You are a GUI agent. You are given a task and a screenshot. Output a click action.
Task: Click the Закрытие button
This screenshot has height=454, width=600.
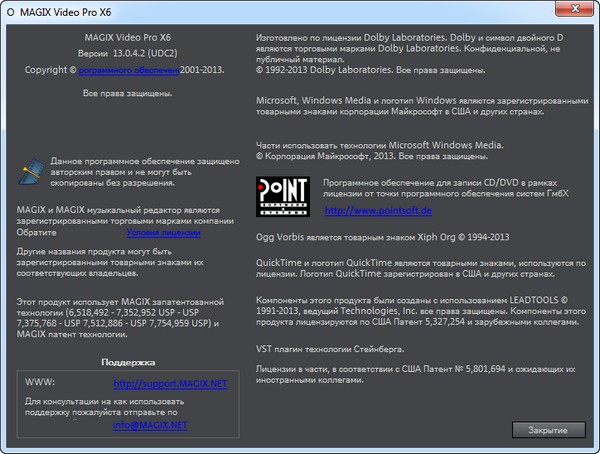pyautogui.click(x=548, y=430)
